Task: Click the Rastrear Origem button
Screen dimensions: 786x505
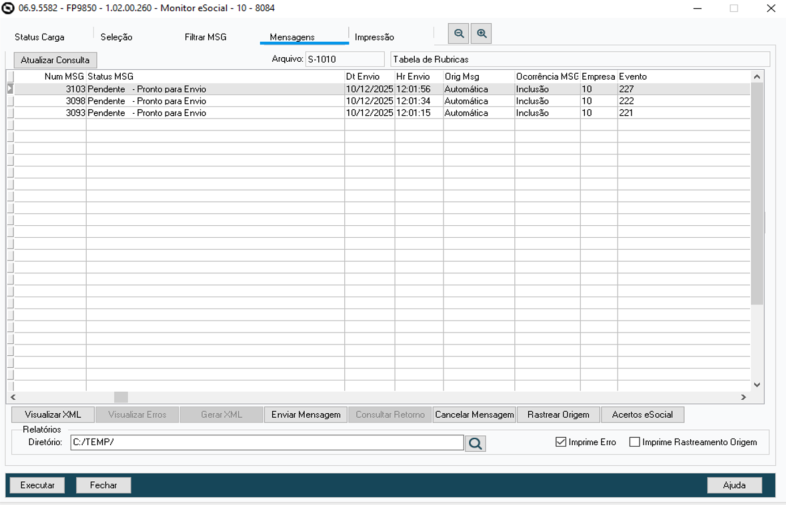Action: pyautogui.click(x=558, y=415)
